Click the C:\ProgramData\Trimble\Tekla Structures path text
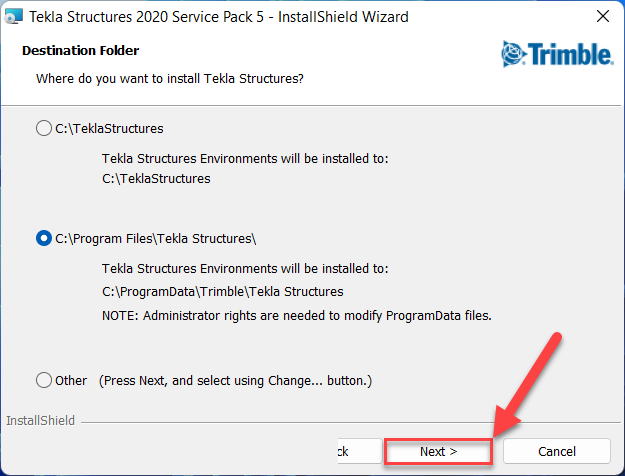Viewport: 625px width, 476px height. coord(222,292)
